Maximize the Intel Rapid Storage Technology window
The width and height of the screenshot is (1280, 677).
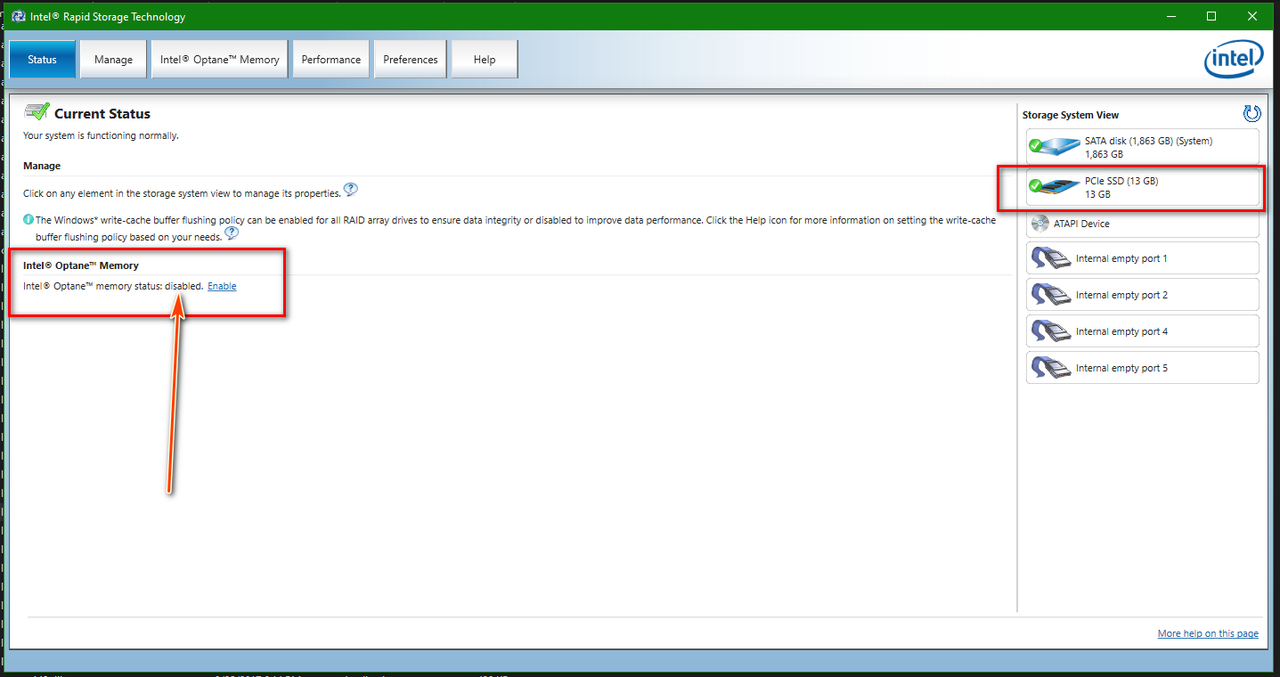(1211, 16)
